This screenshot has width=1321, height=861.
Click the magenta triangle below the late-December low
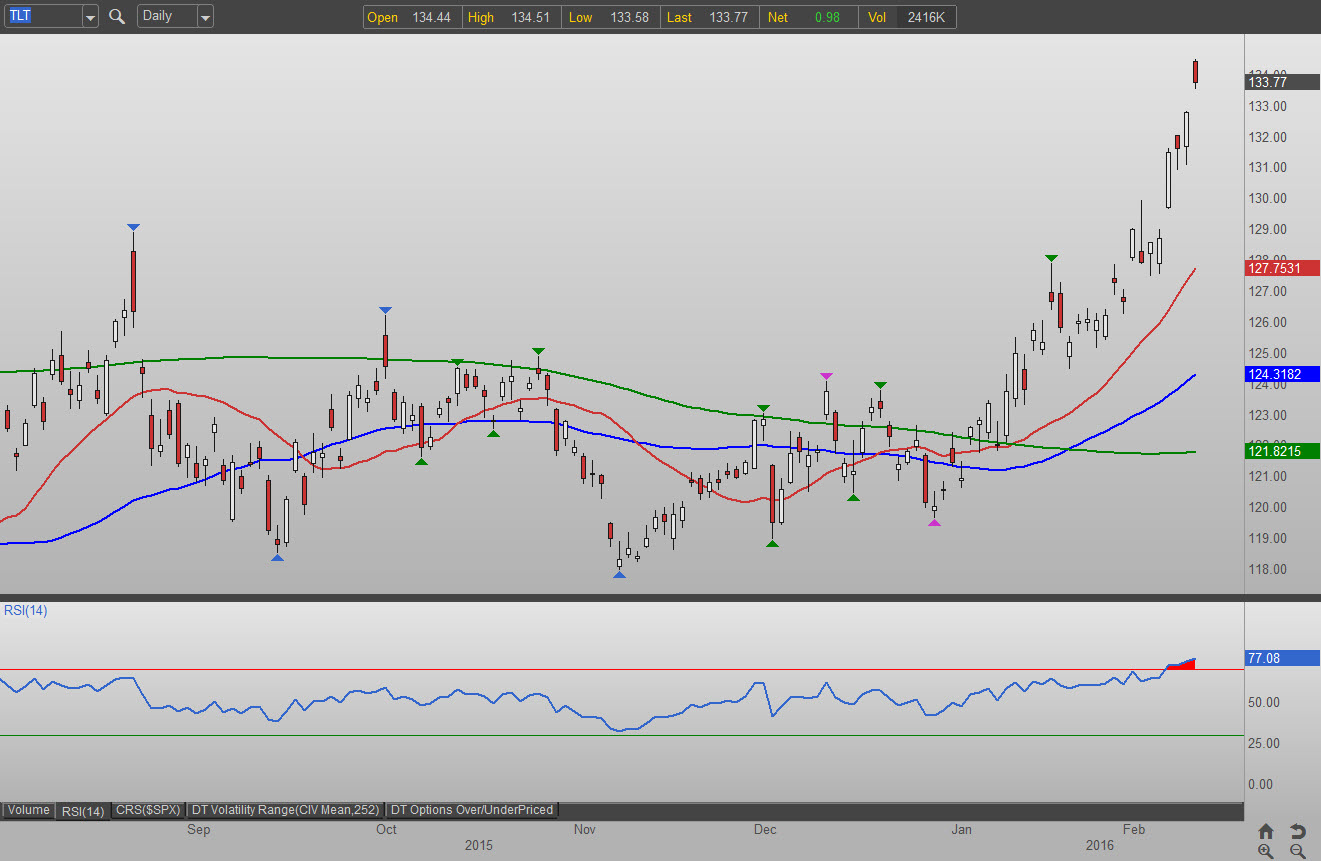click(x=934, y=522)
